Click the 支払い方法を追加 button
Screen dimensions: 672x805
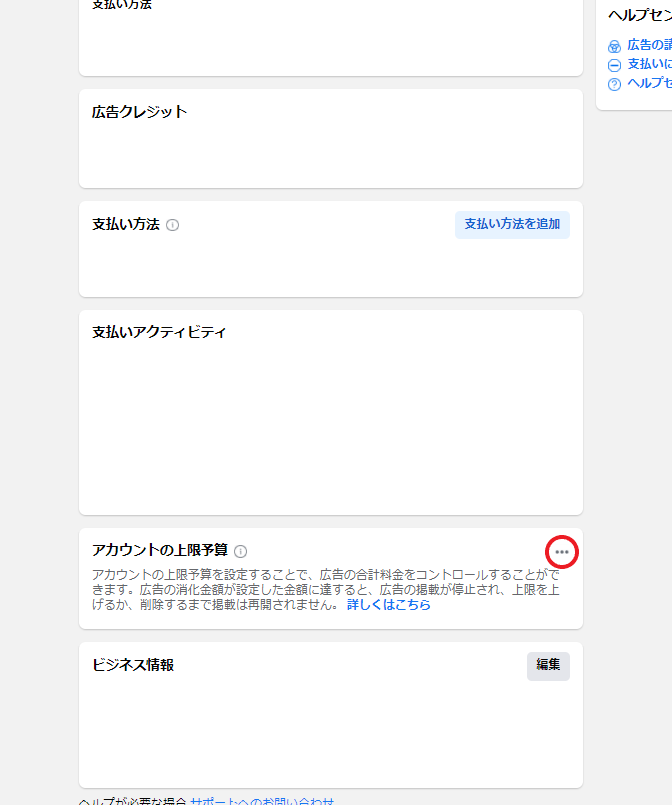point(512,224)
